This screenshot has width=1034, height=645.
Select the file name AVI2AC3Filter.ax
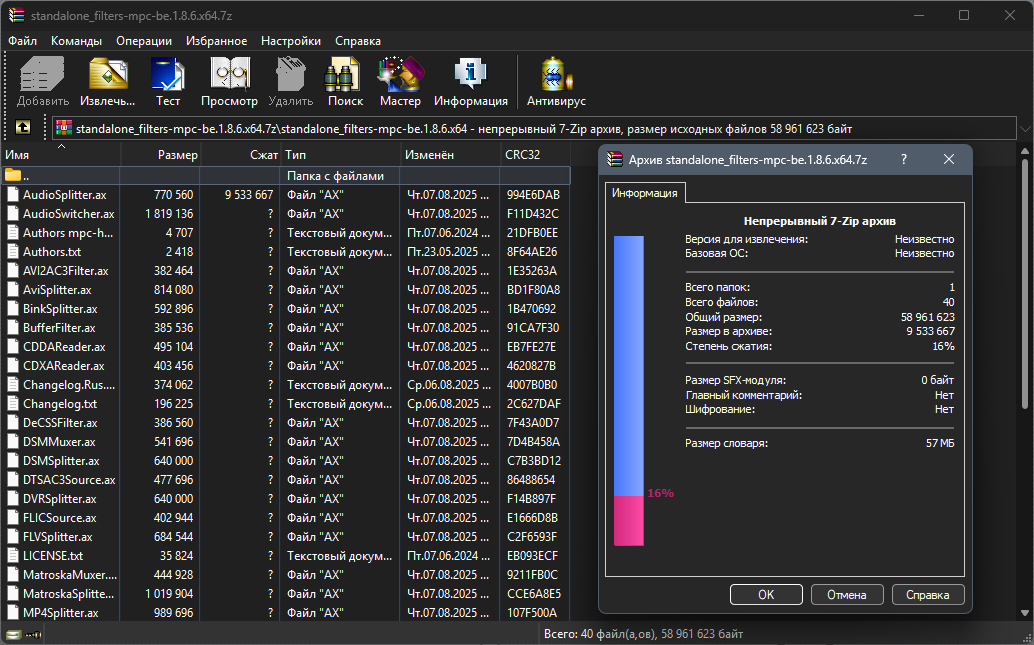point(66,270)
